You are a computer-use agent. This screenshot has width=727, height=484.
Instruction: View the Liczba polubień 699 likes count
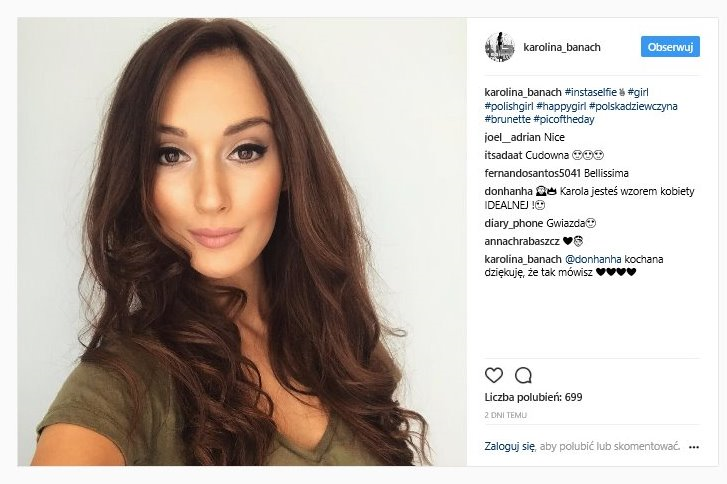click(x=533, y=397)
